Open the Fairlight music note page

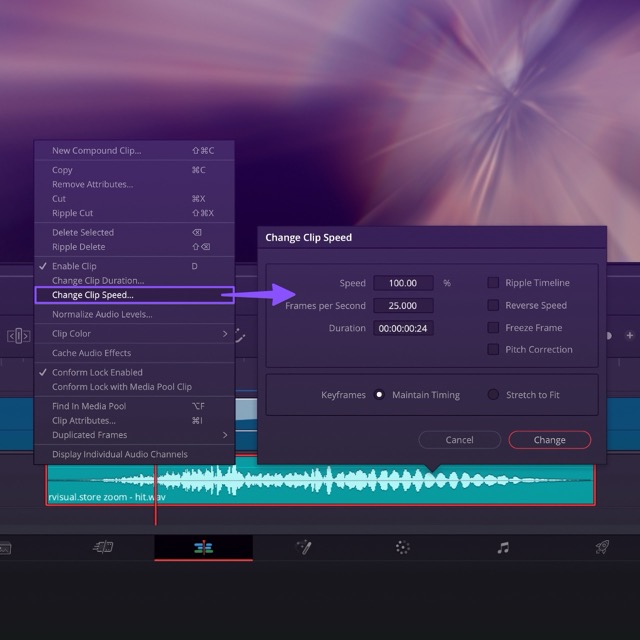pyautogui.click(x=503, y=547)
